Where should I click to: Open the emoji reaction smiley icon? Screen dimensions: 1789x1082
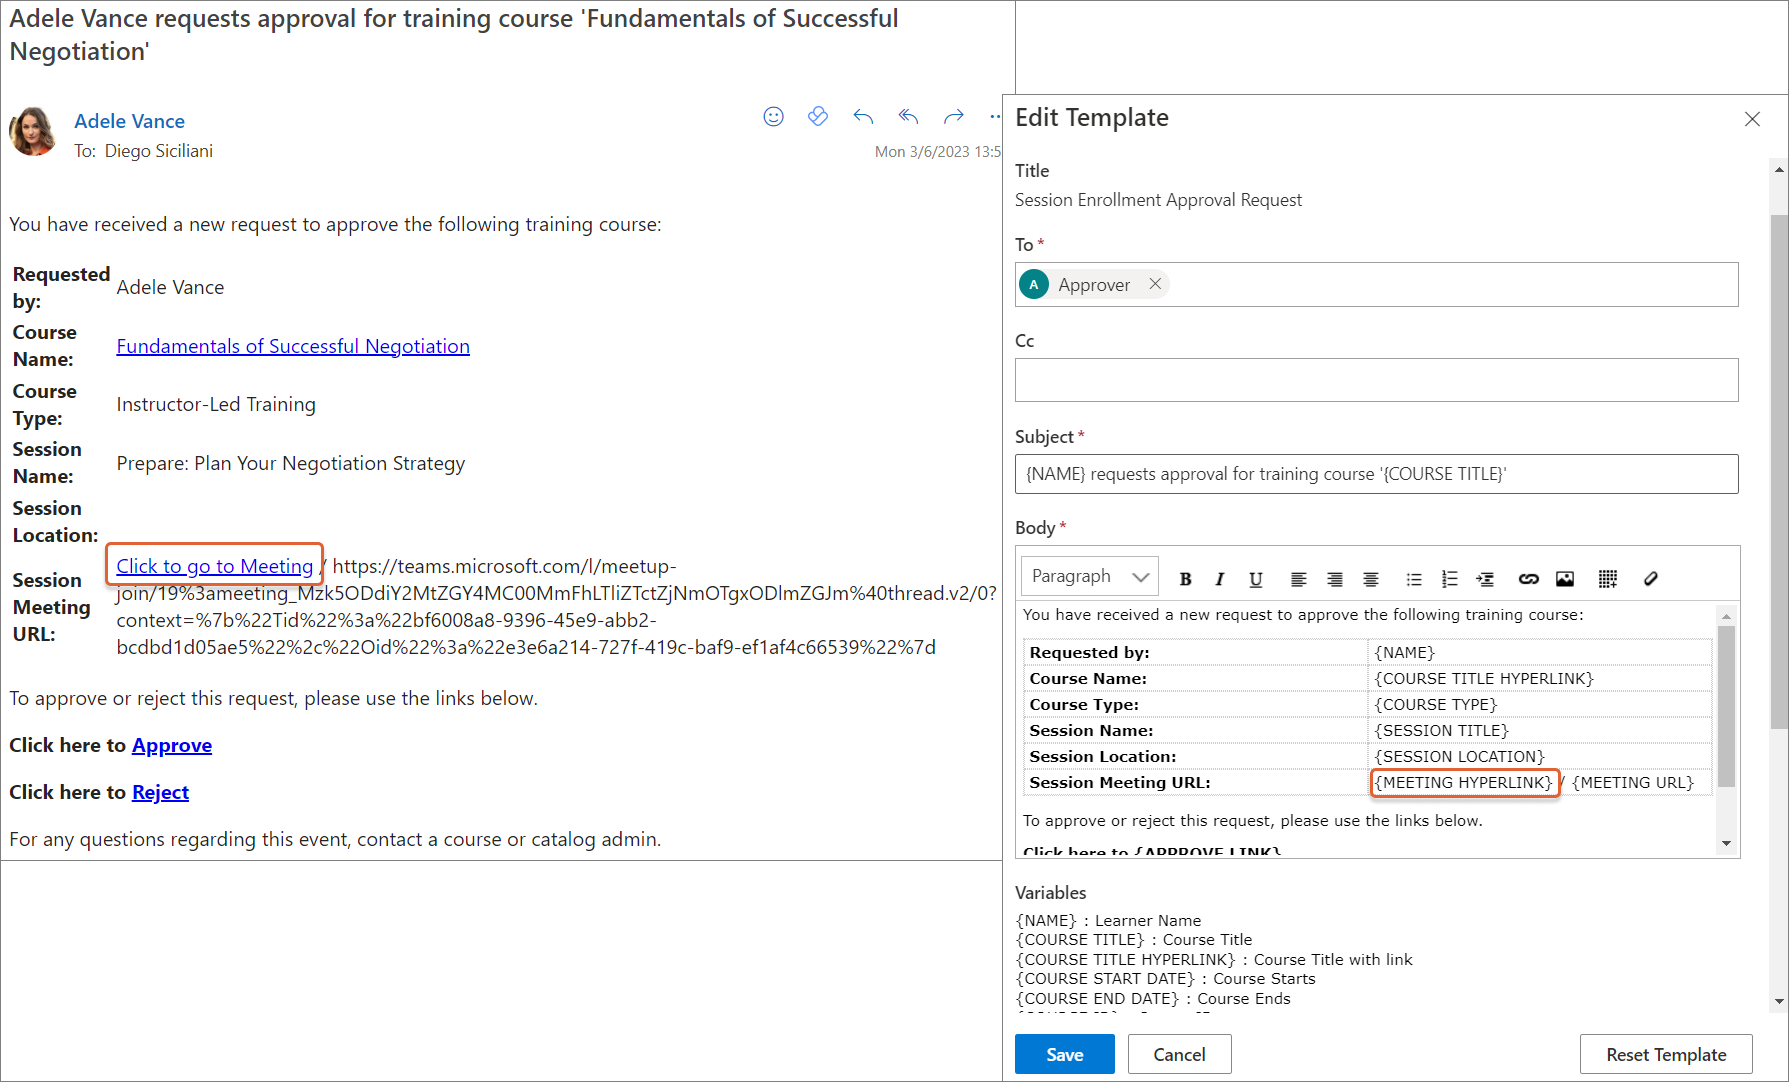(x=773, y=117)
